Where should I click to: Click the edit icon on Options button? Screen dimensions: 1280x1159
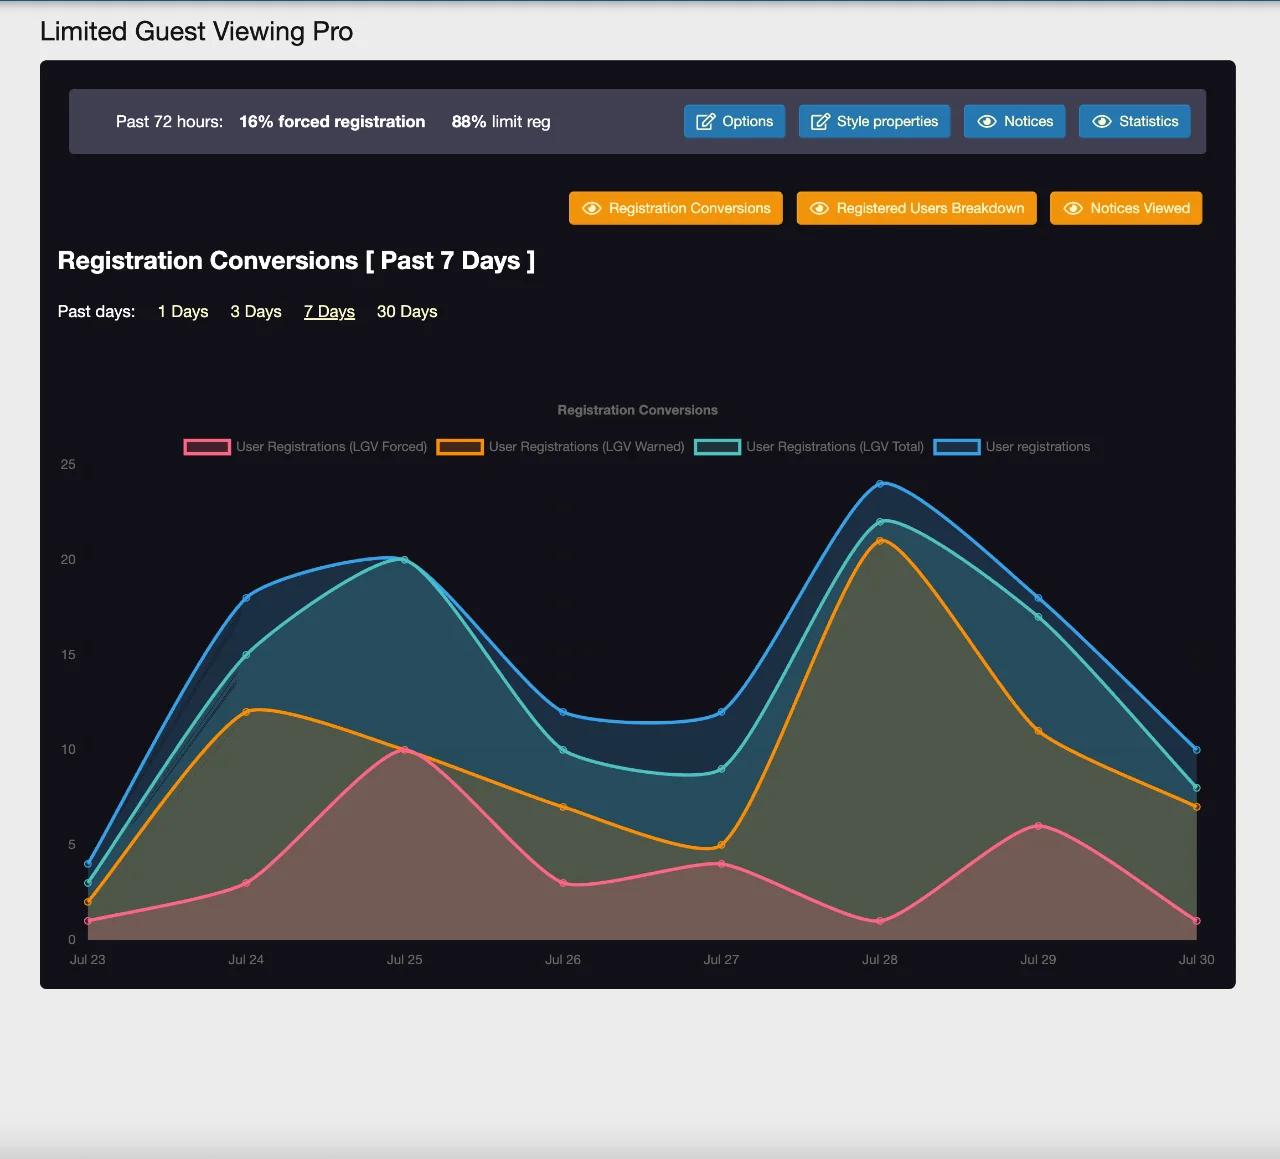705,122
